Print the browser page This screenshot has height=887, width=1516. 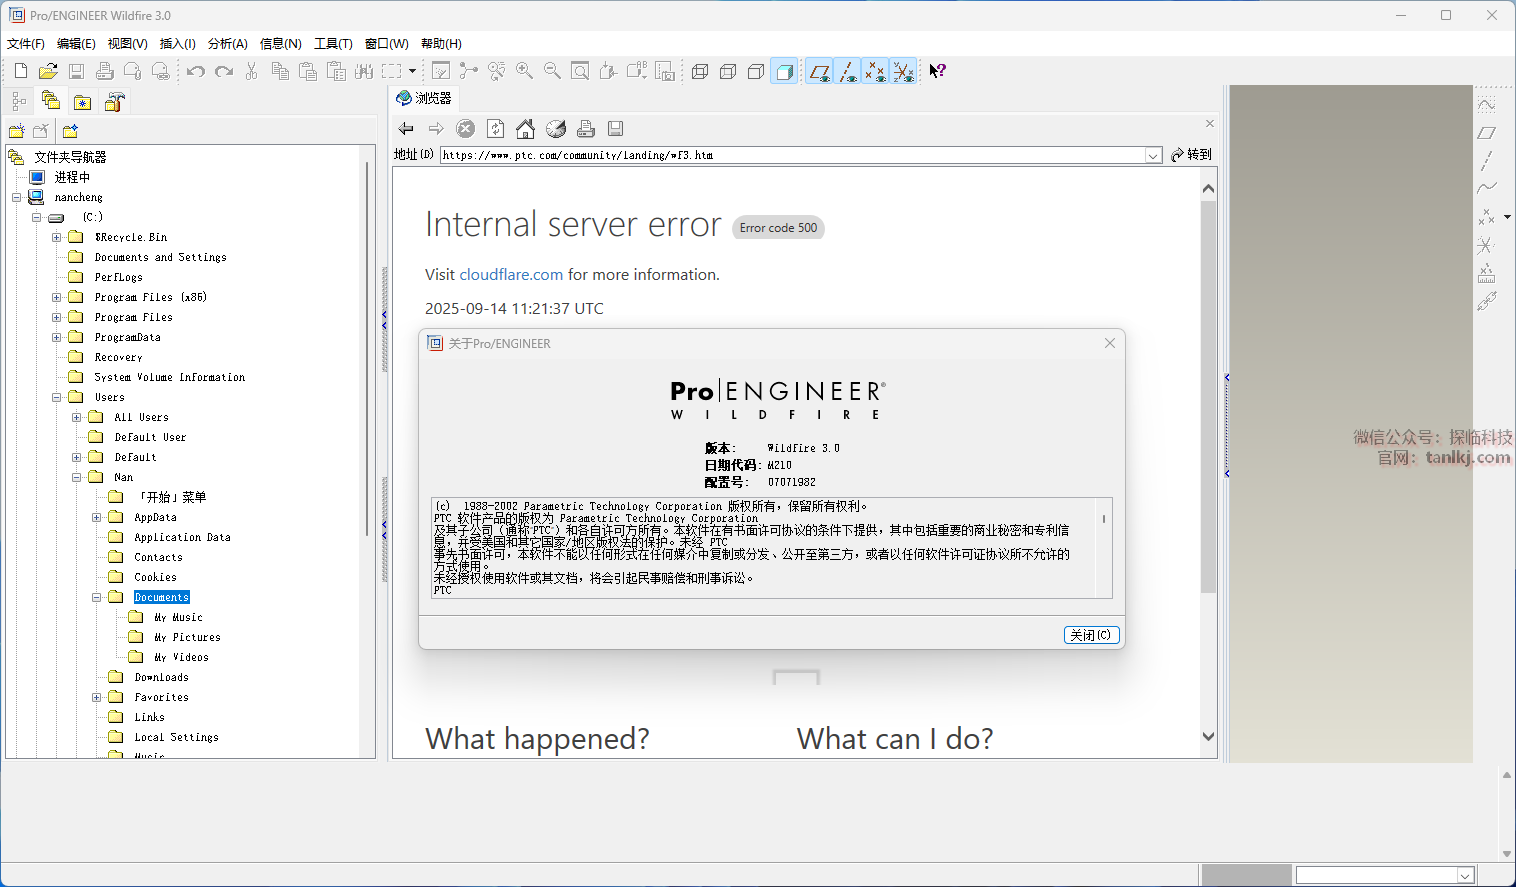pyautogui.click(x=586, y=128)
